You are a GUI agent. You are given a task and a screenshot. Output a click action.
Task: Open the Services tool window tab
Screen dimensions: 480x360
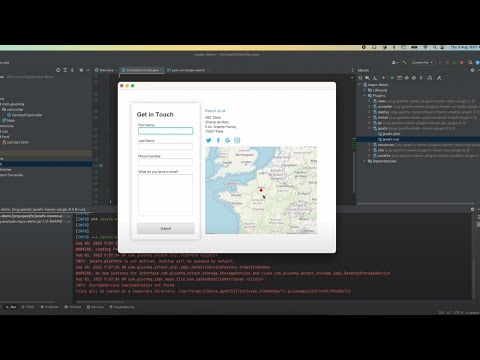click(95, 307)
